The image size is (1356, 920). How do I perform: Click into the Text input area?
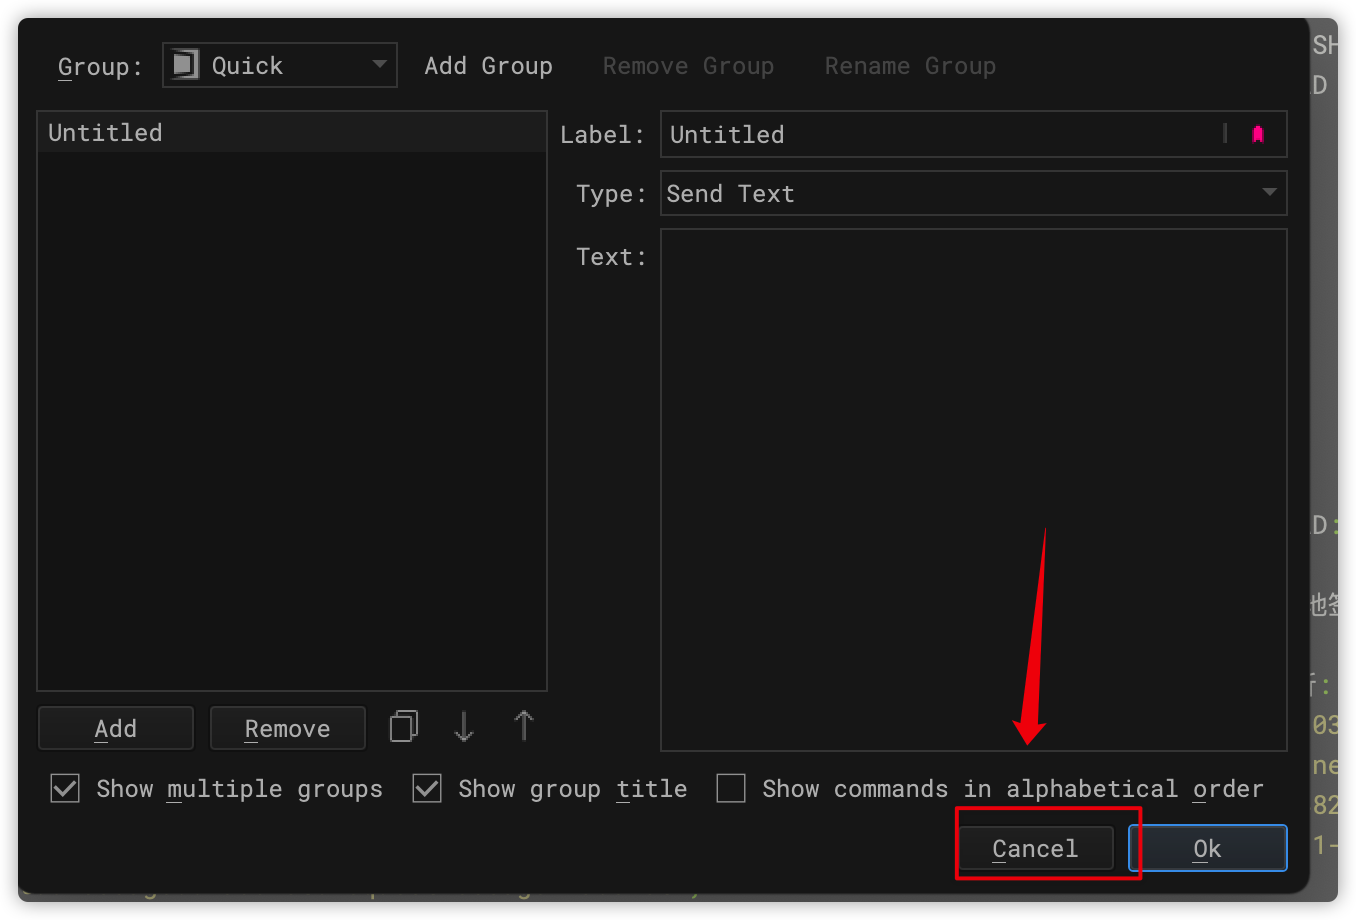[x=973, y=490]
